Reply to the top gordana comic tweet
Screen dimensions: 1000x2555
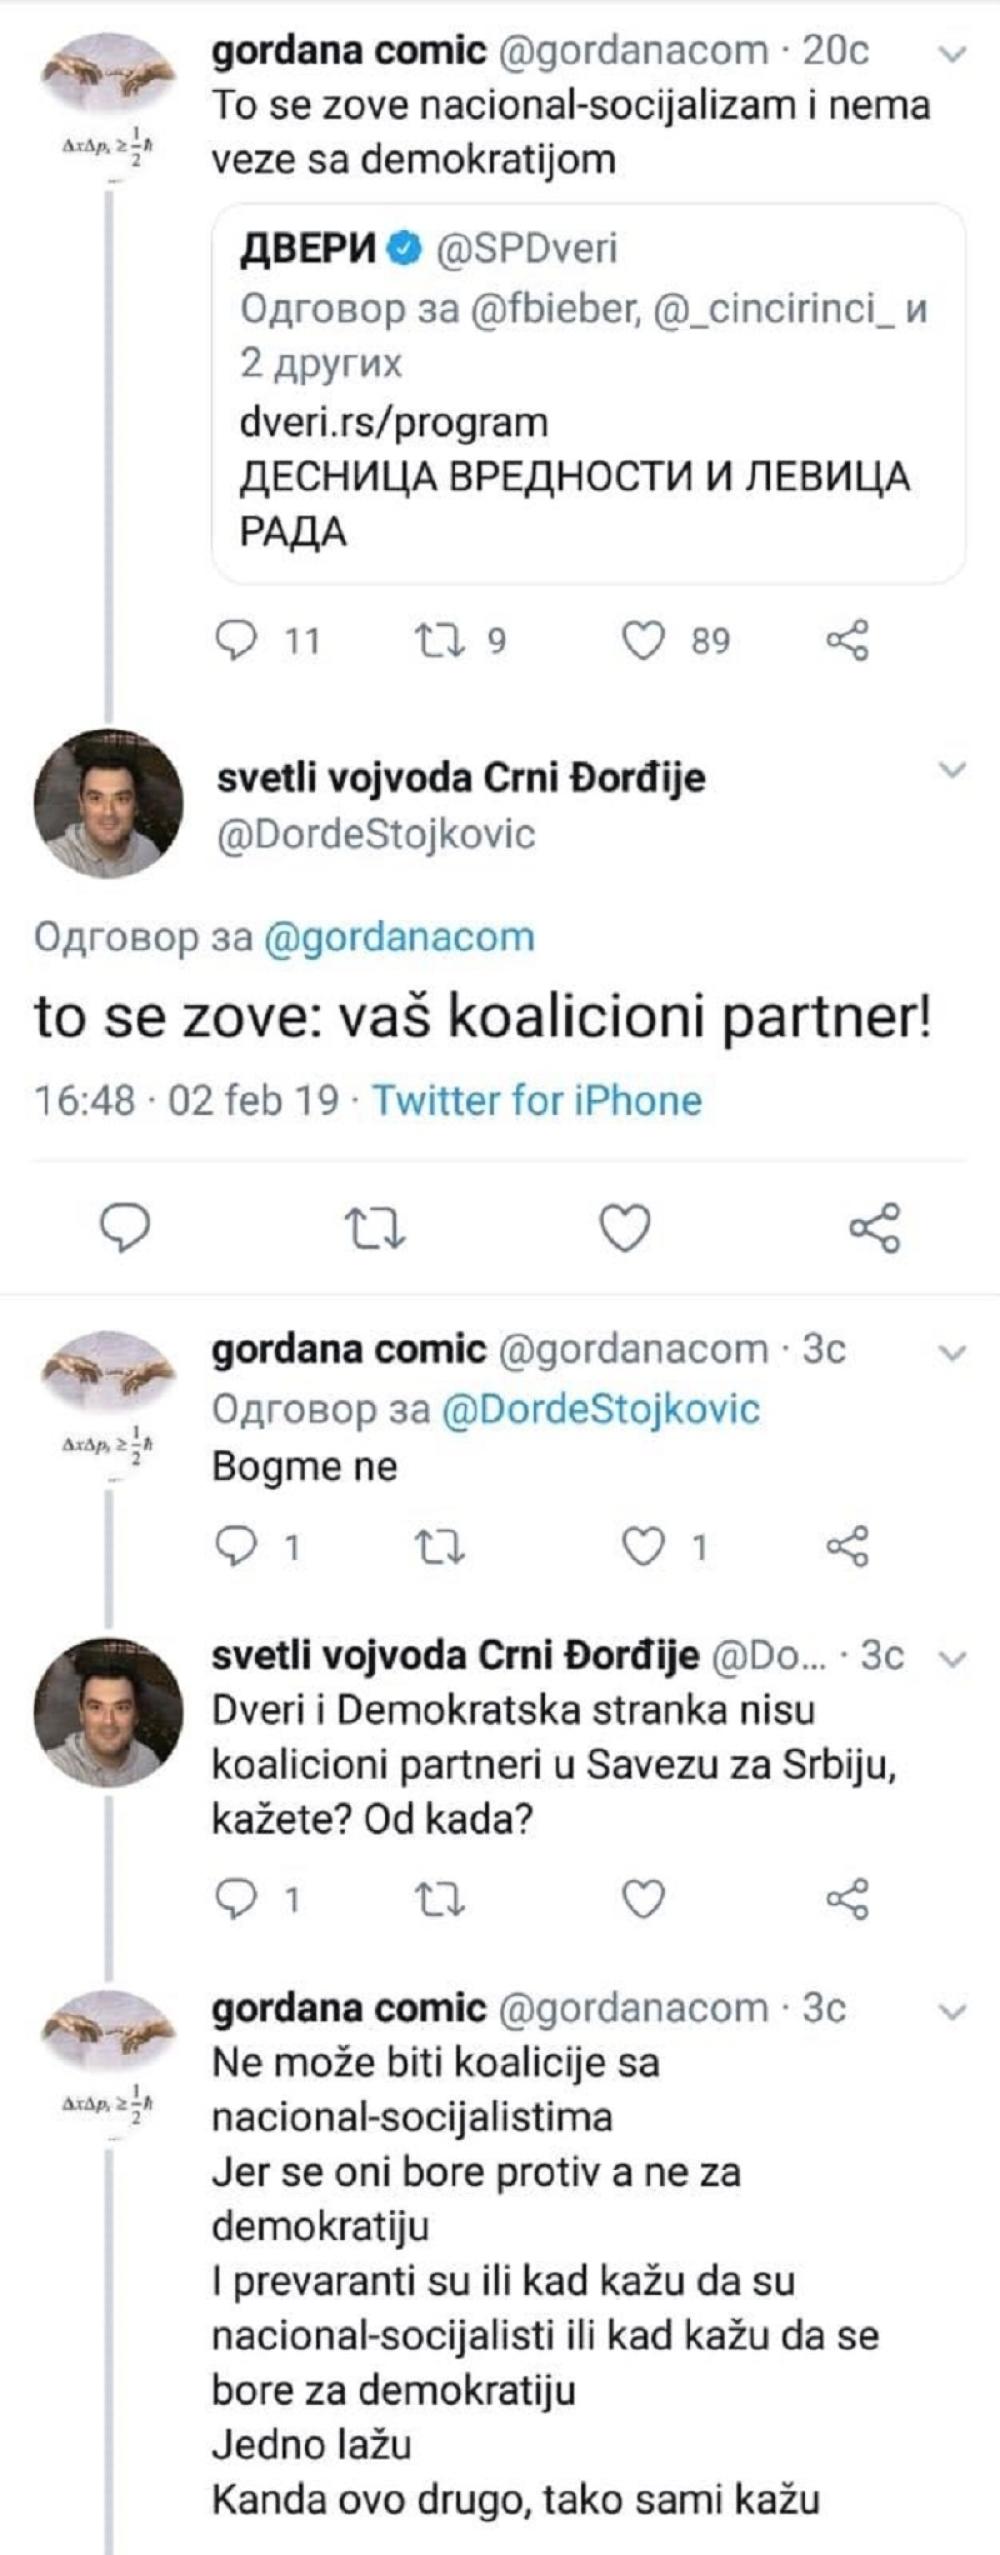tap(236, 640)
